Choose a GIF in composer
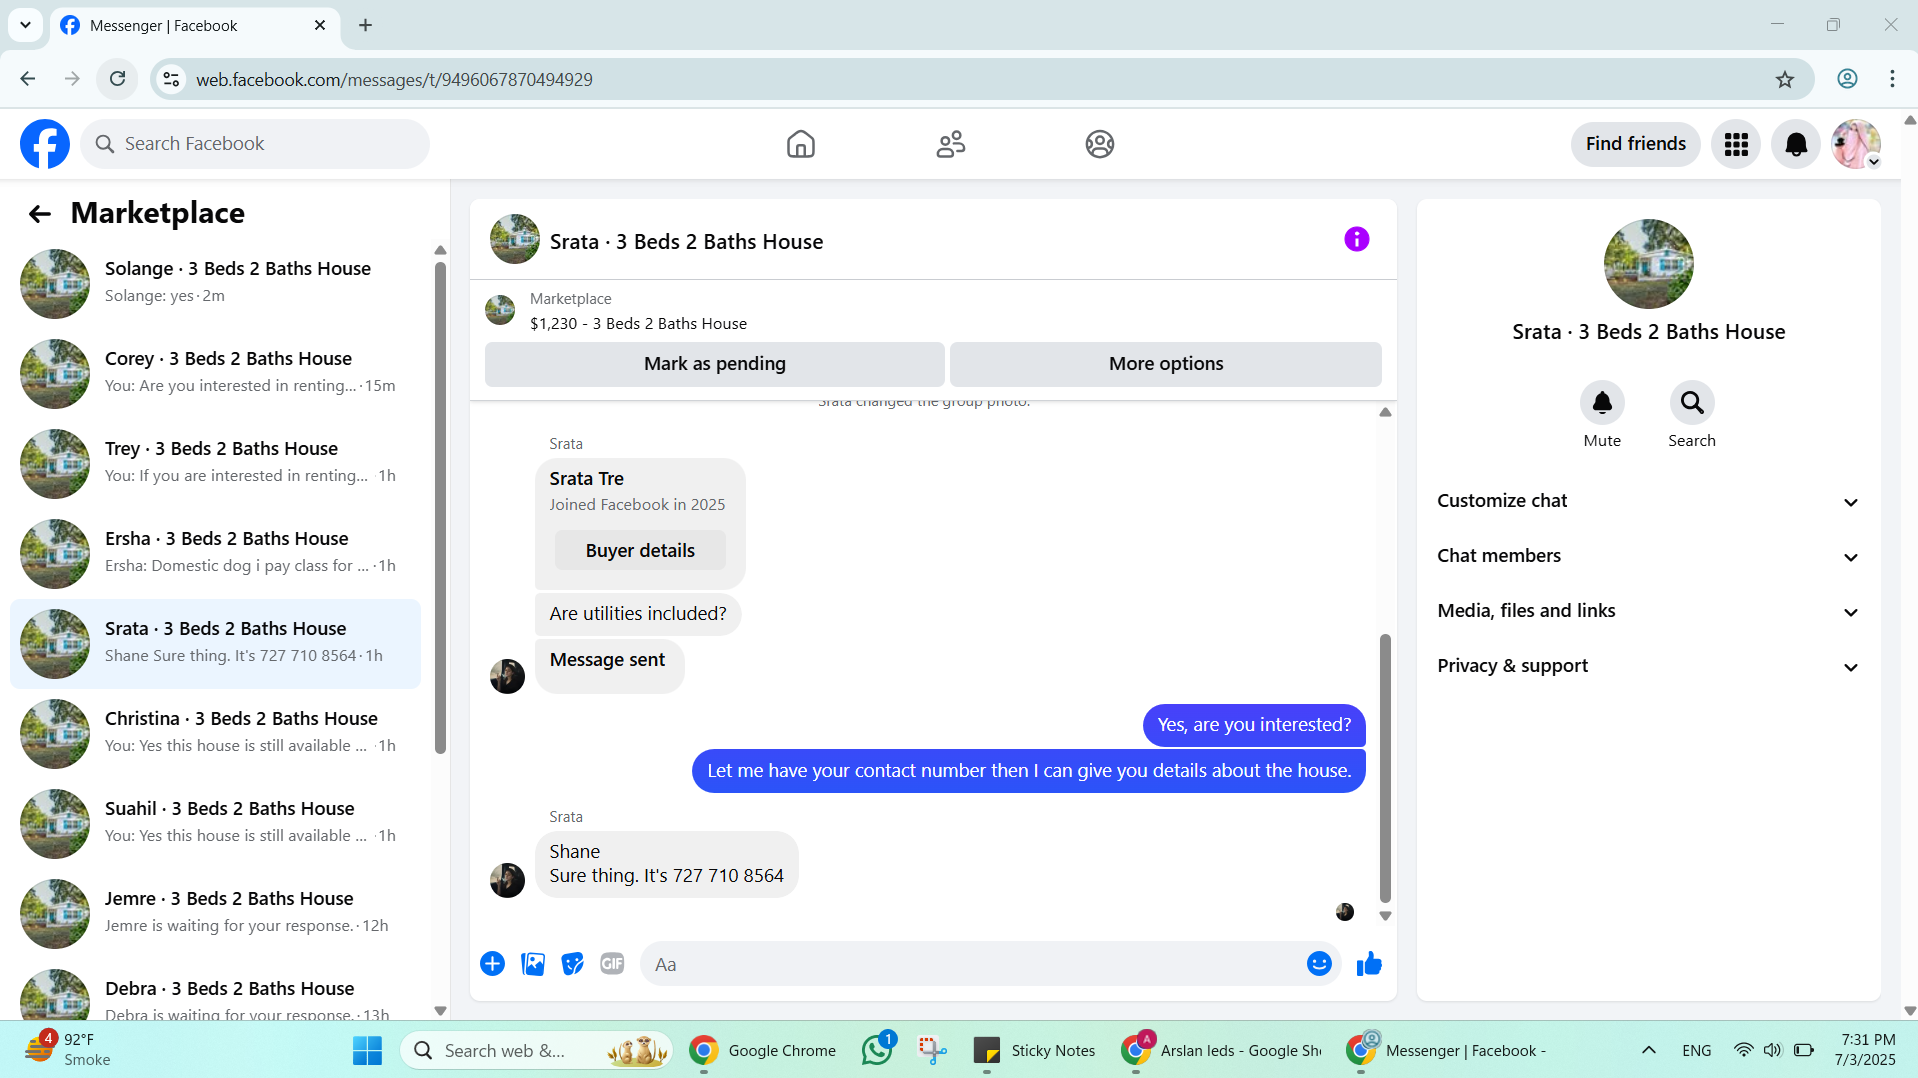Image resolution: width=1918 pixels, height=1078 pixels. [612, 964]
